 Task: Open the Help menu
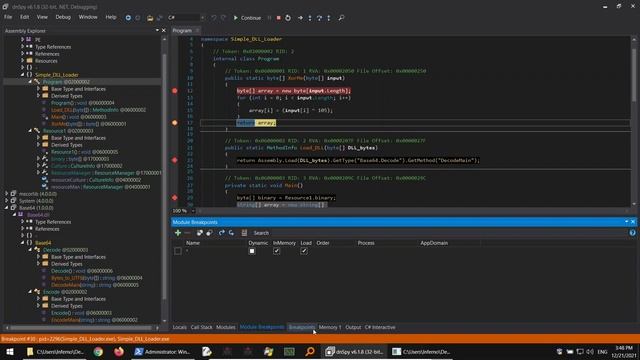point(111,17)
